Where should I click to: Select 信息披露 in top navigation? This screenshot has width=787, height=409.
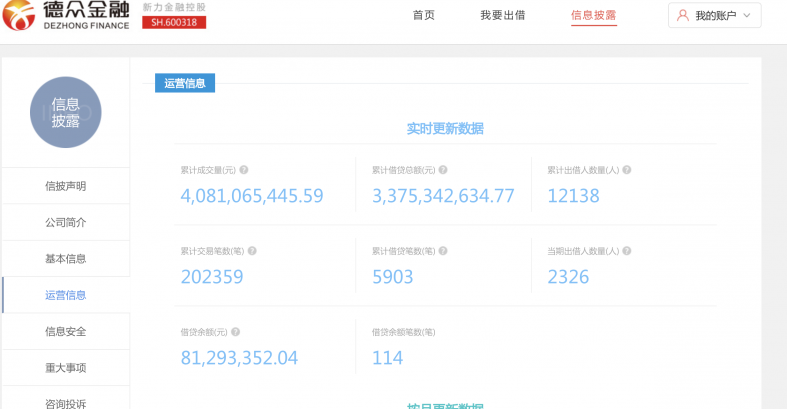click(593, 15)
